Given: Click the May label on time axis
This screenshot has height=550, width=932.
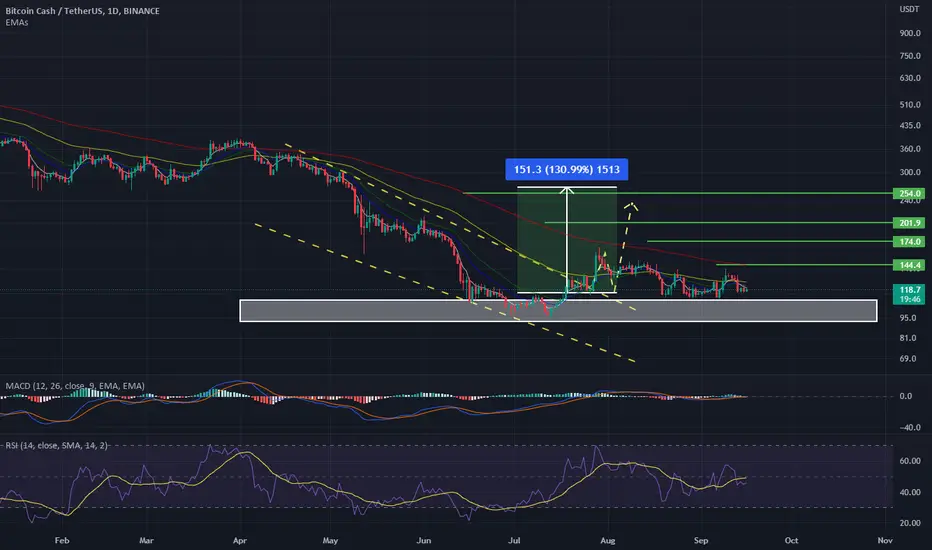Looking at the screenshot, I should [x=330, y=540].
